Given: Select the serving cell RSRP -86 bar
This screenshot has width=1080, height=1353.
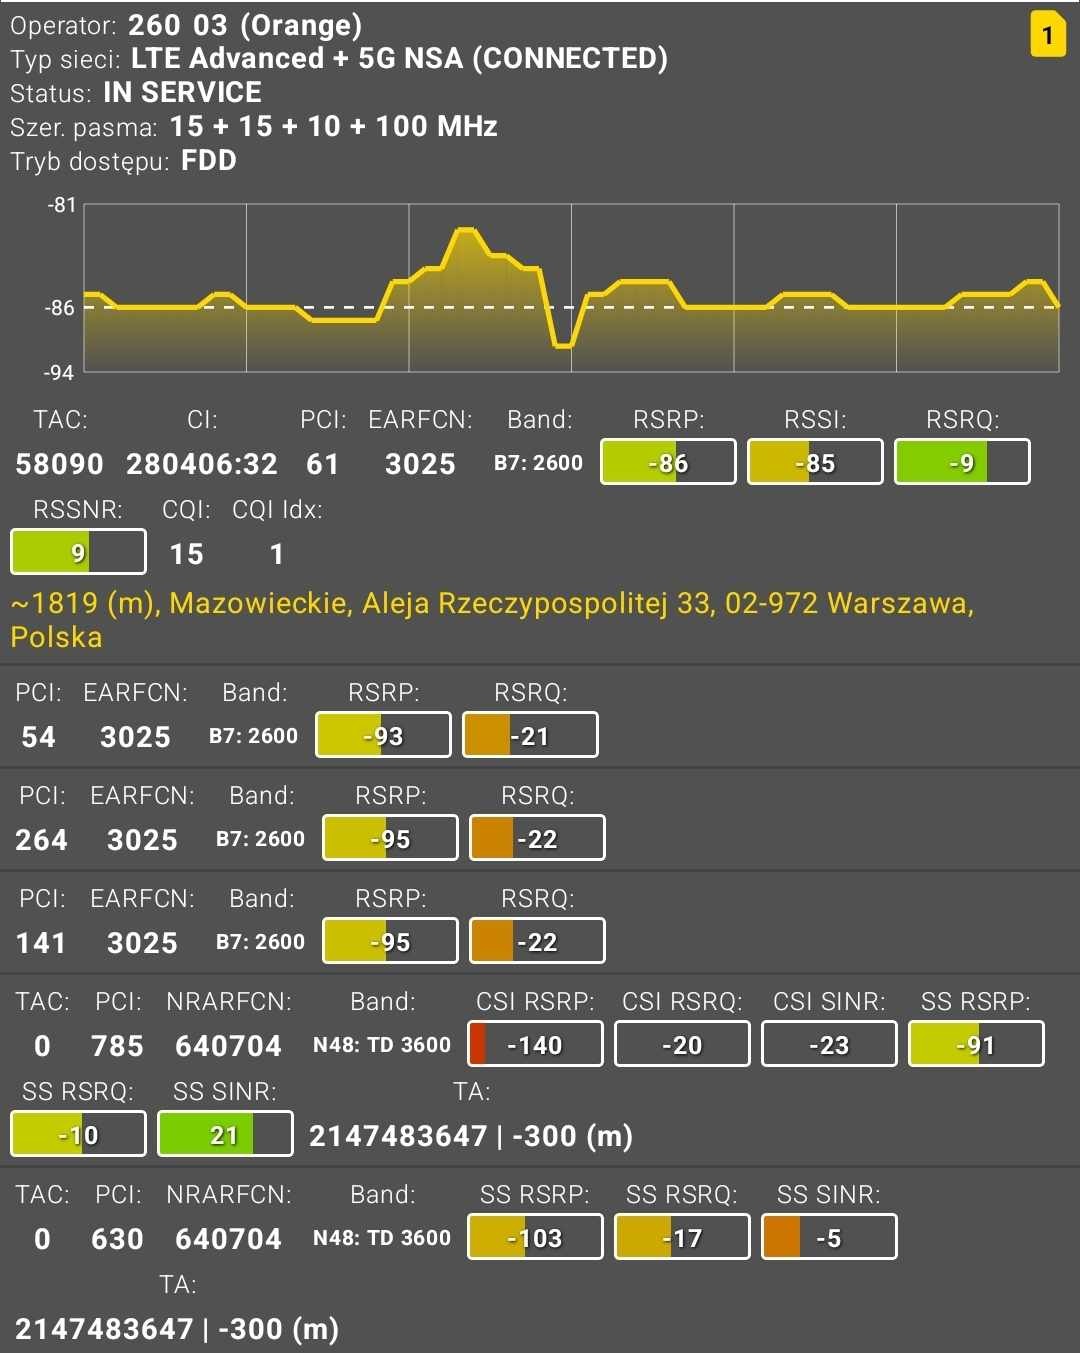Looking at the screenshot, I should tap(668, 462).
